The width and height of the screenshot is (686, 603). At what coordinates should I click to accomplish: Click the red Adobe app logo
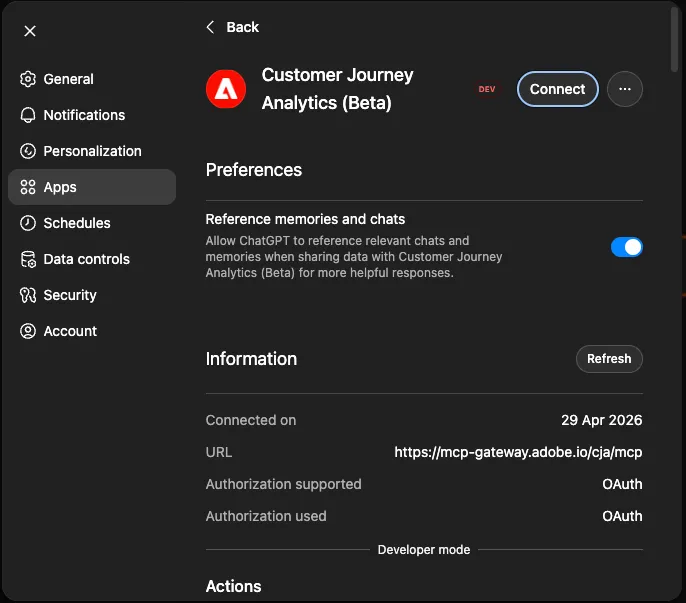tap(226, 89)
